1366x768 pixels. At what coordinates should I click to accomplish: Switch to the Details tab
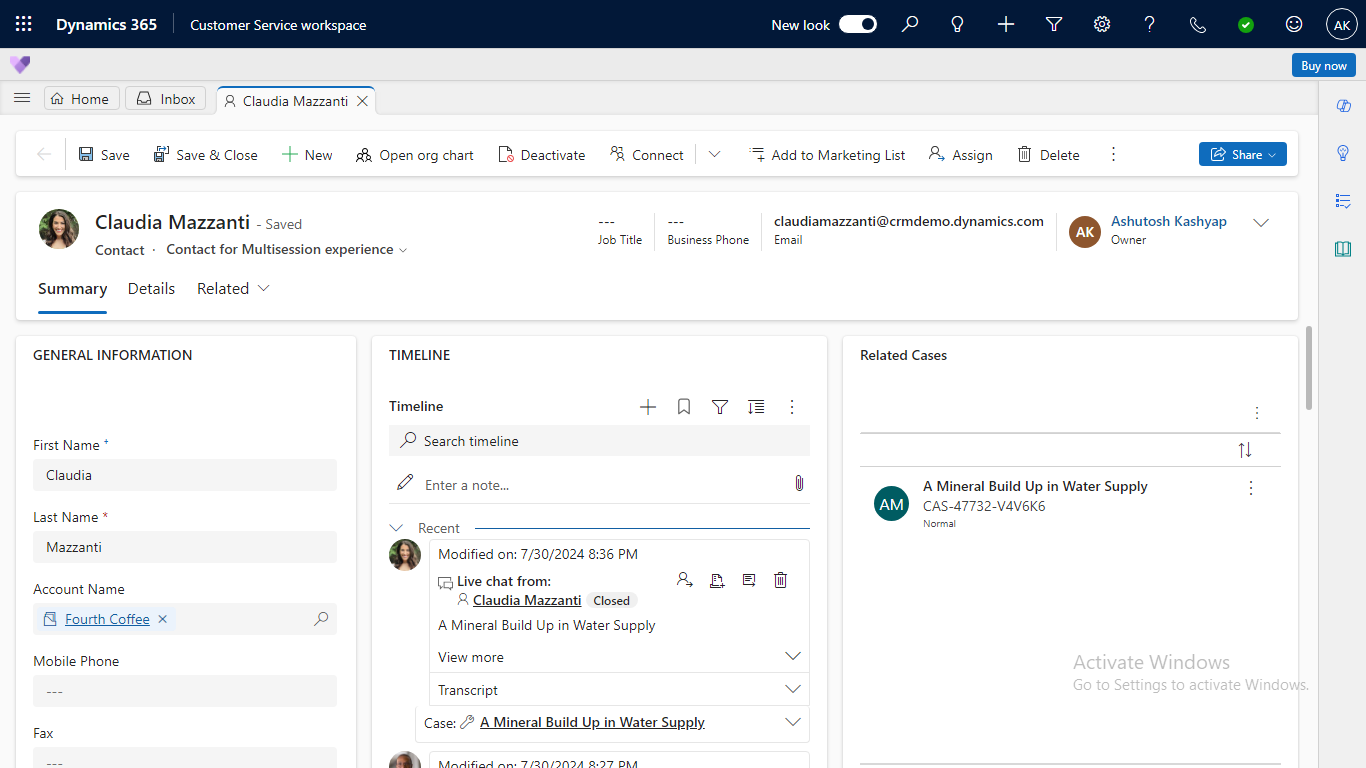151,288
